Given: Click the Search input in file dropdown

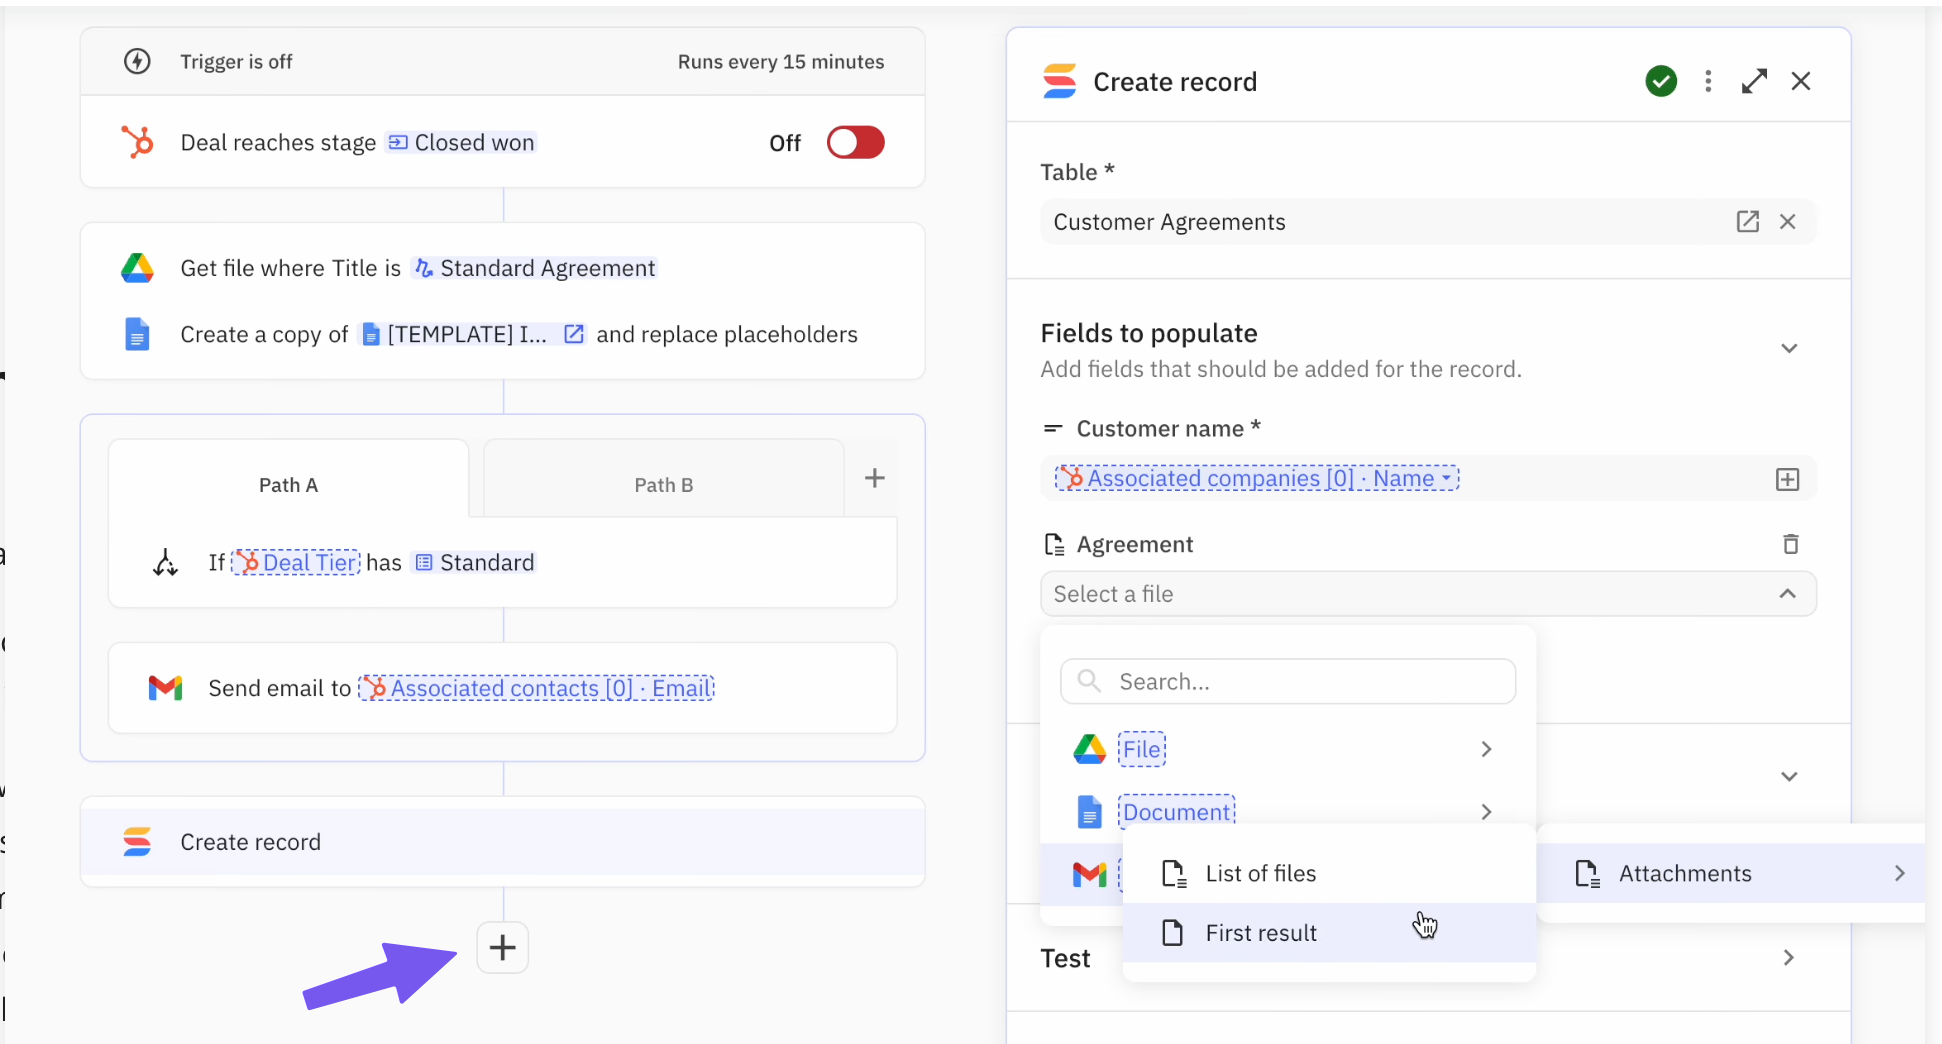Looking at the screenshot, I should tap(1288, 682).
